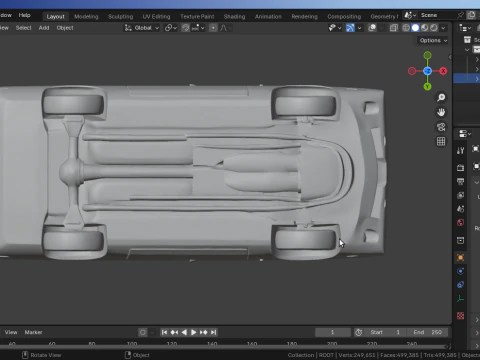Screen dimensions: 480x360
Task: Click the negative Y axis circle on gizmo
Action: point(427,55)
